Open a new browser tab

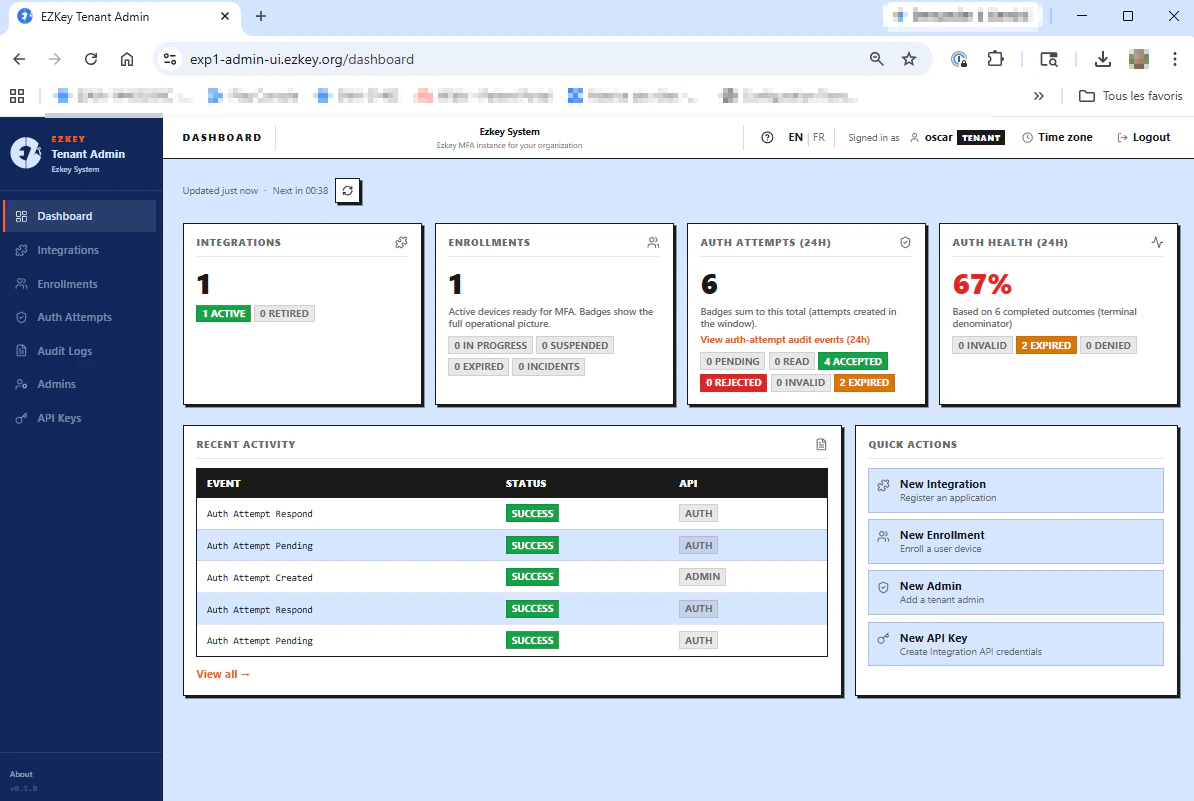point(260,16)
